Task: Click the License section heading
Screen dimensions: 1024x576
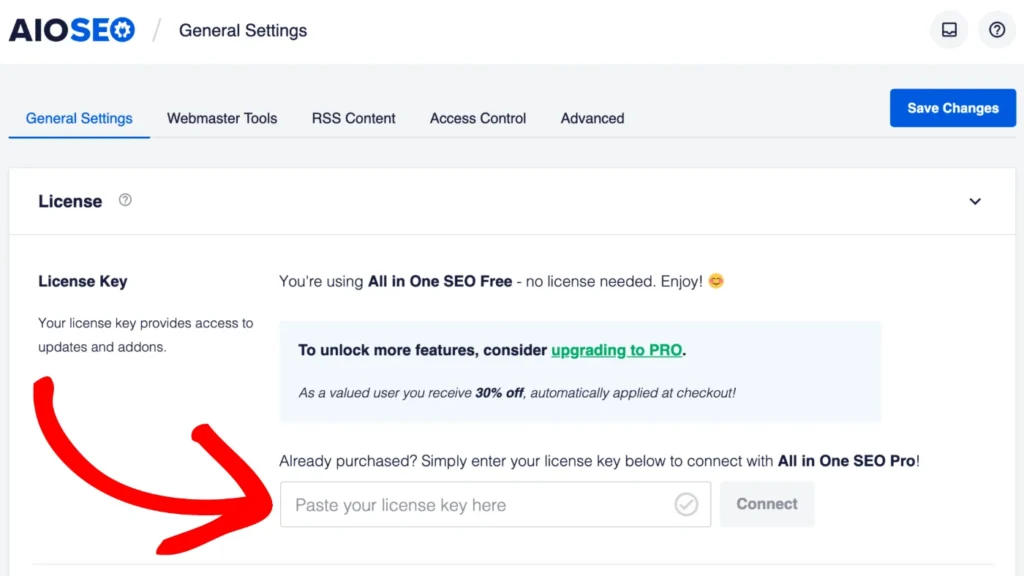Action: point(70,201)
